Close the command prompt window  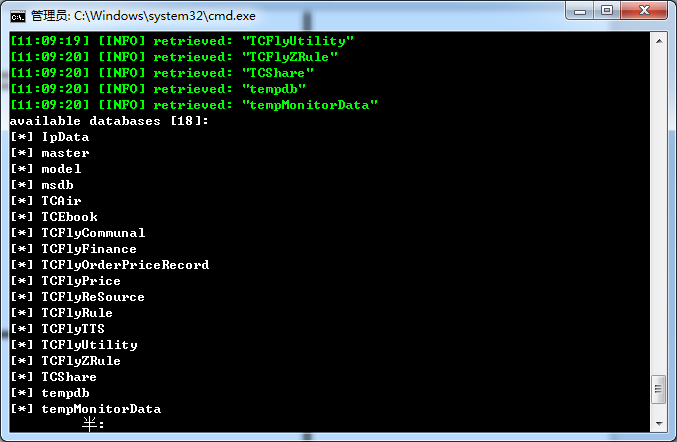coord(644,10)
